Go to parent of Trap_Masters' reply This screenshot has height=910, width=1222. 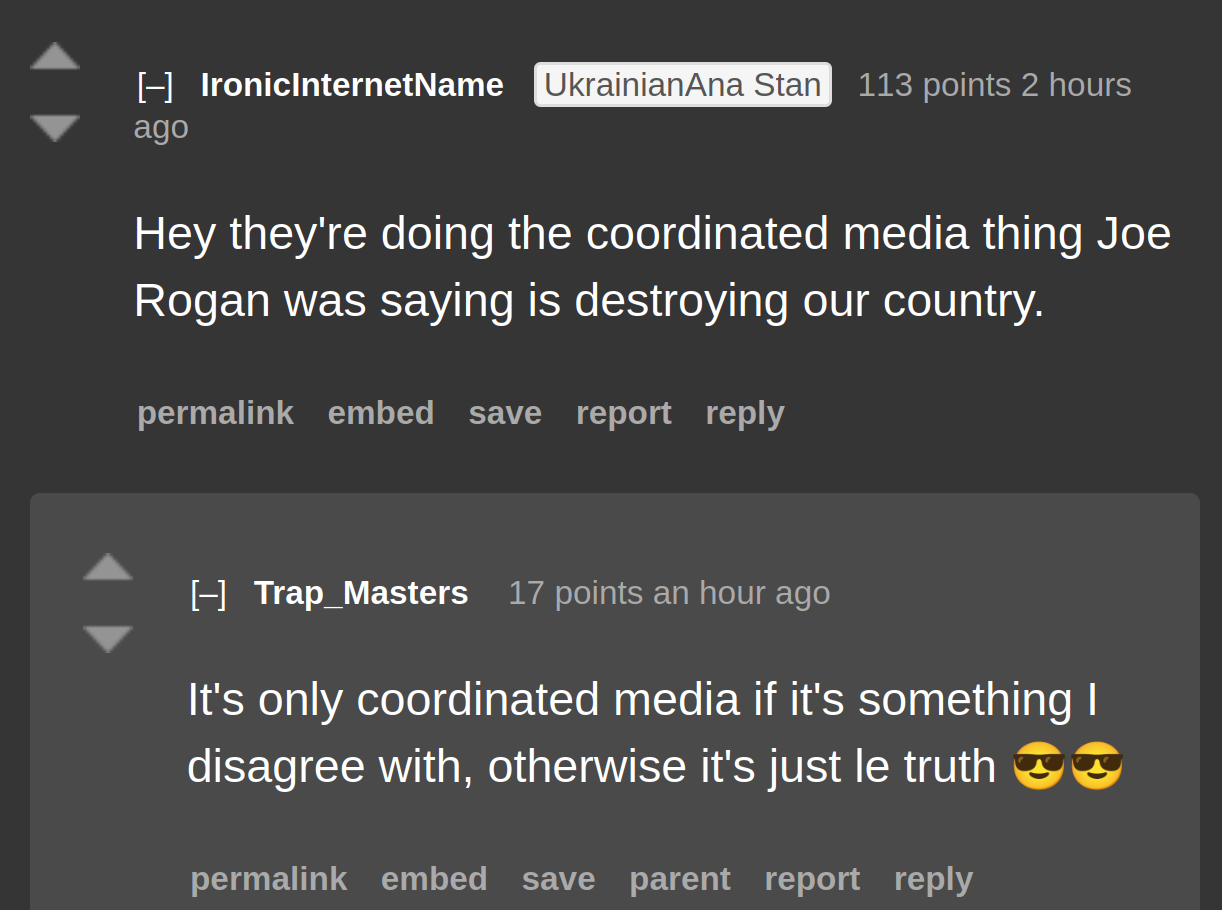coord(680,879)
